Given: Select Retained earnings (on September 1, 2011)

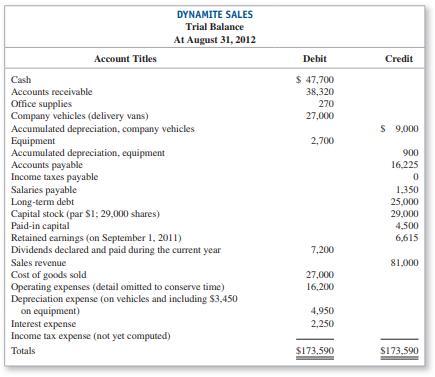Looking at the screenshot, I should pyautogui.click(x=96, y=238).
